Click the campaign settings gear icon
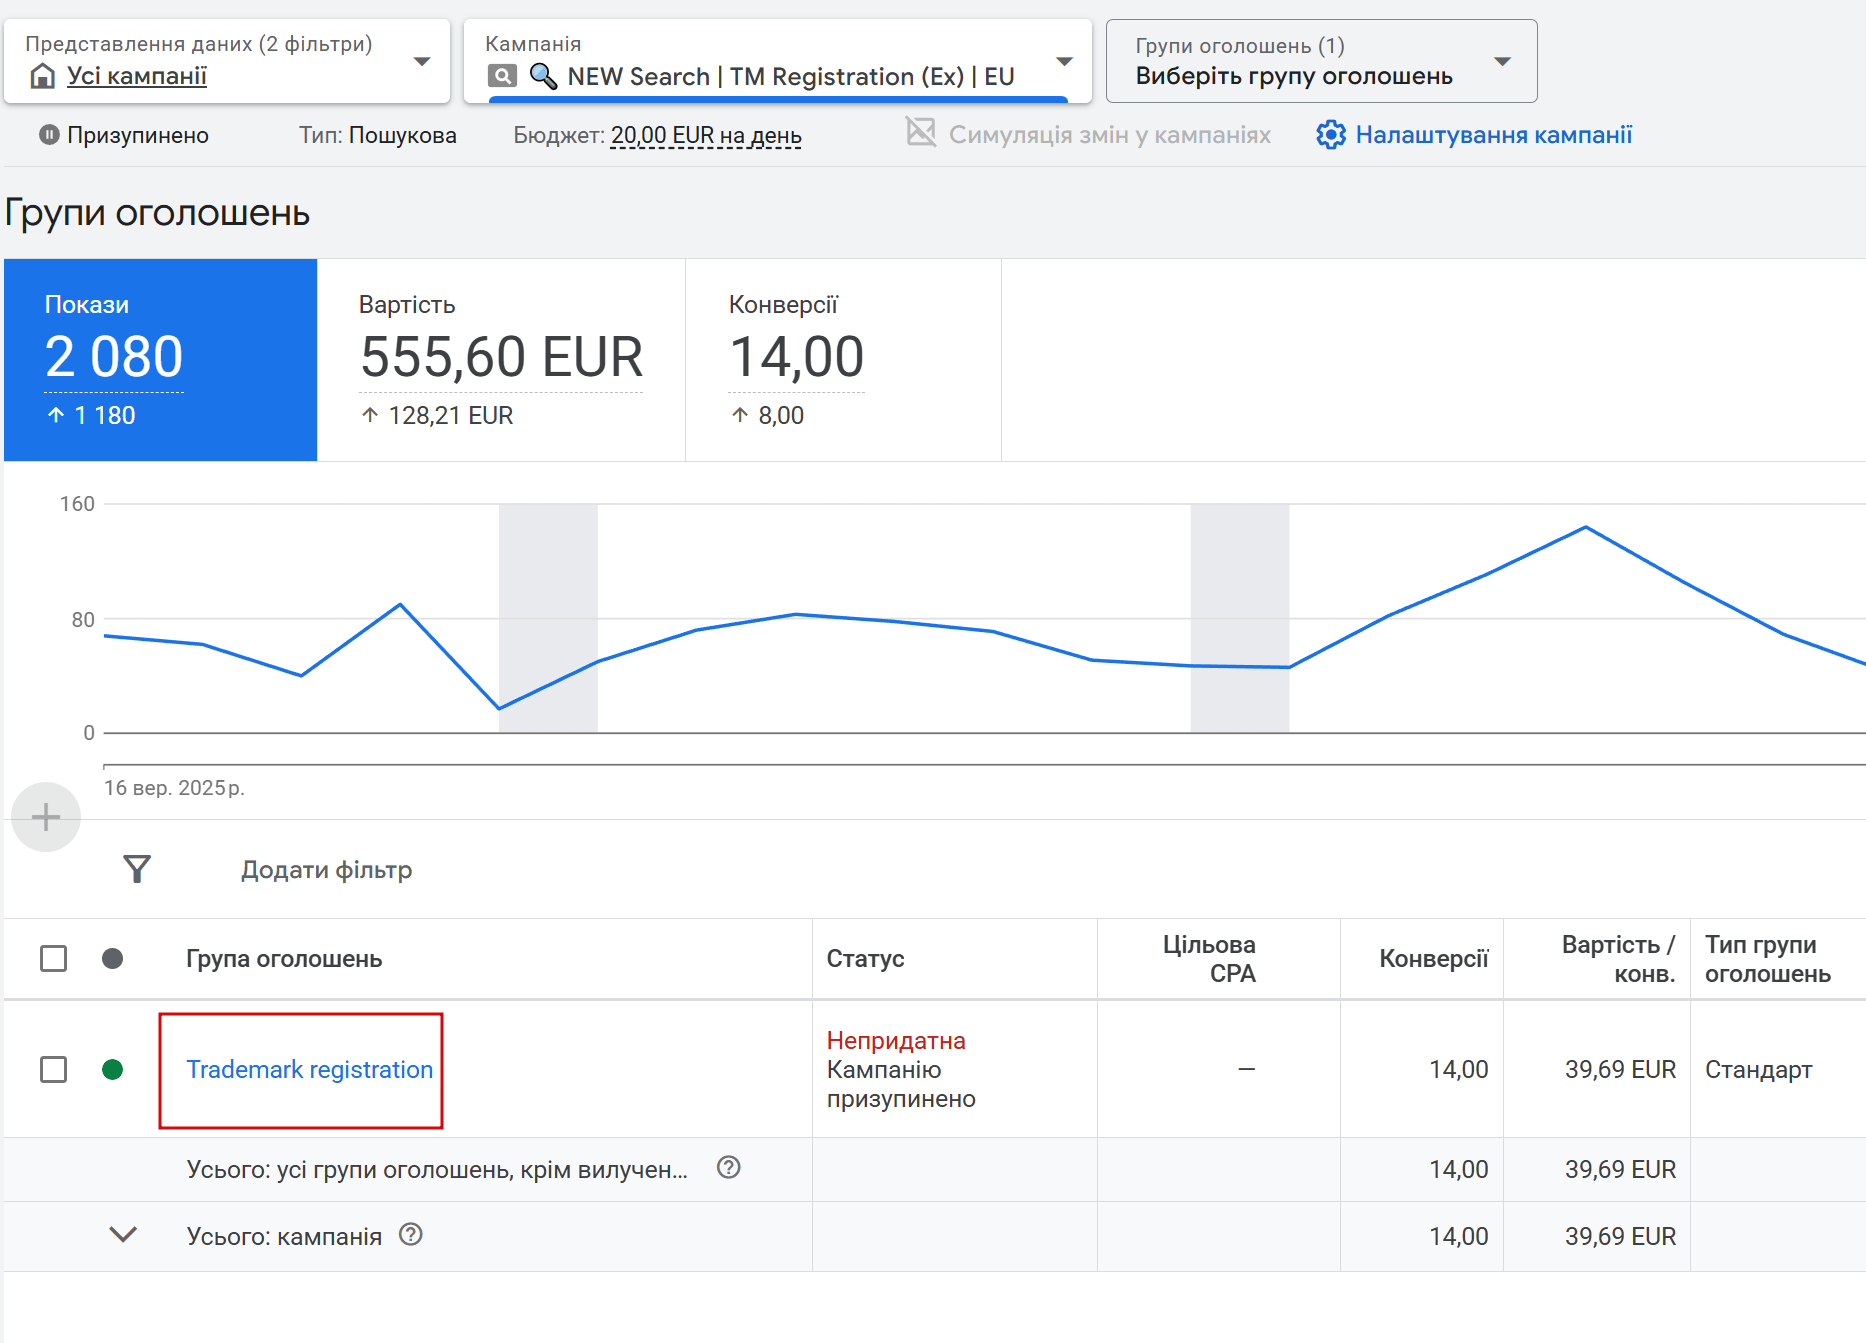This screenshot has width=1866, height=1343. tap(1330, 135)
